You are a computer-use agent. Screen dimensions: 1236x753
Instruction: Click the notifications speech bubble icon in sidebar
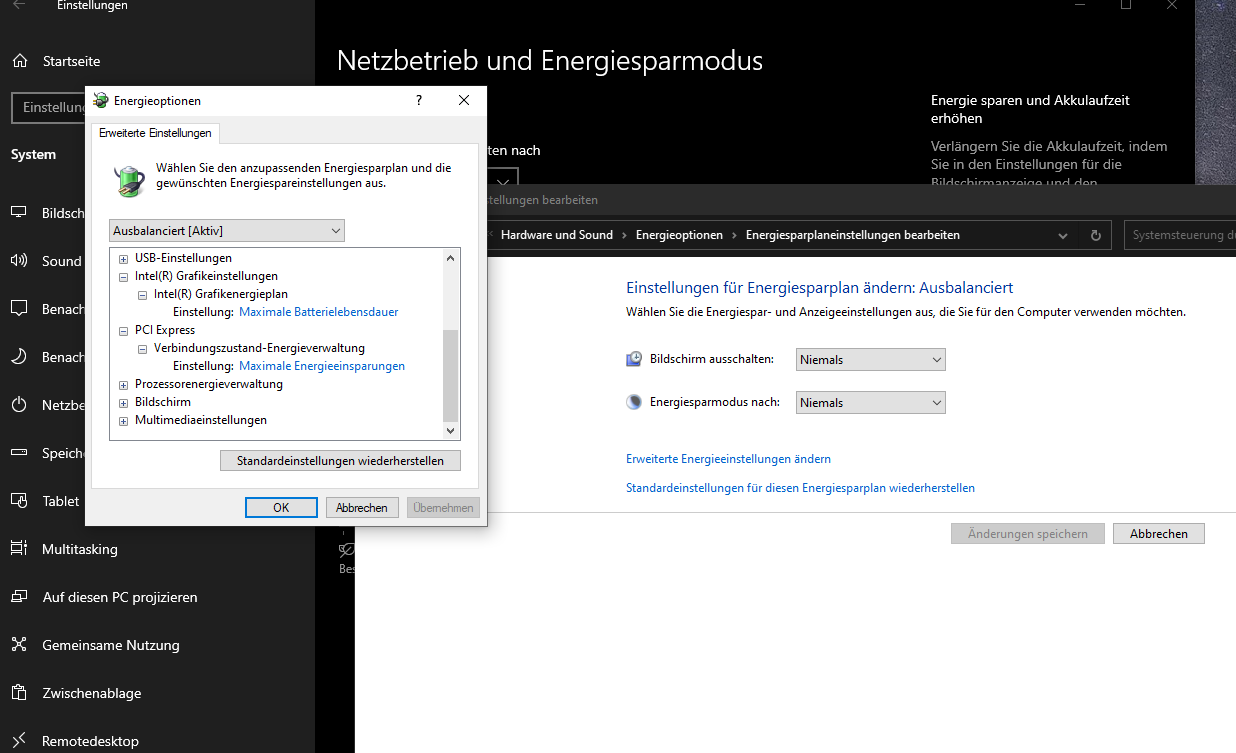coord(19,309)
